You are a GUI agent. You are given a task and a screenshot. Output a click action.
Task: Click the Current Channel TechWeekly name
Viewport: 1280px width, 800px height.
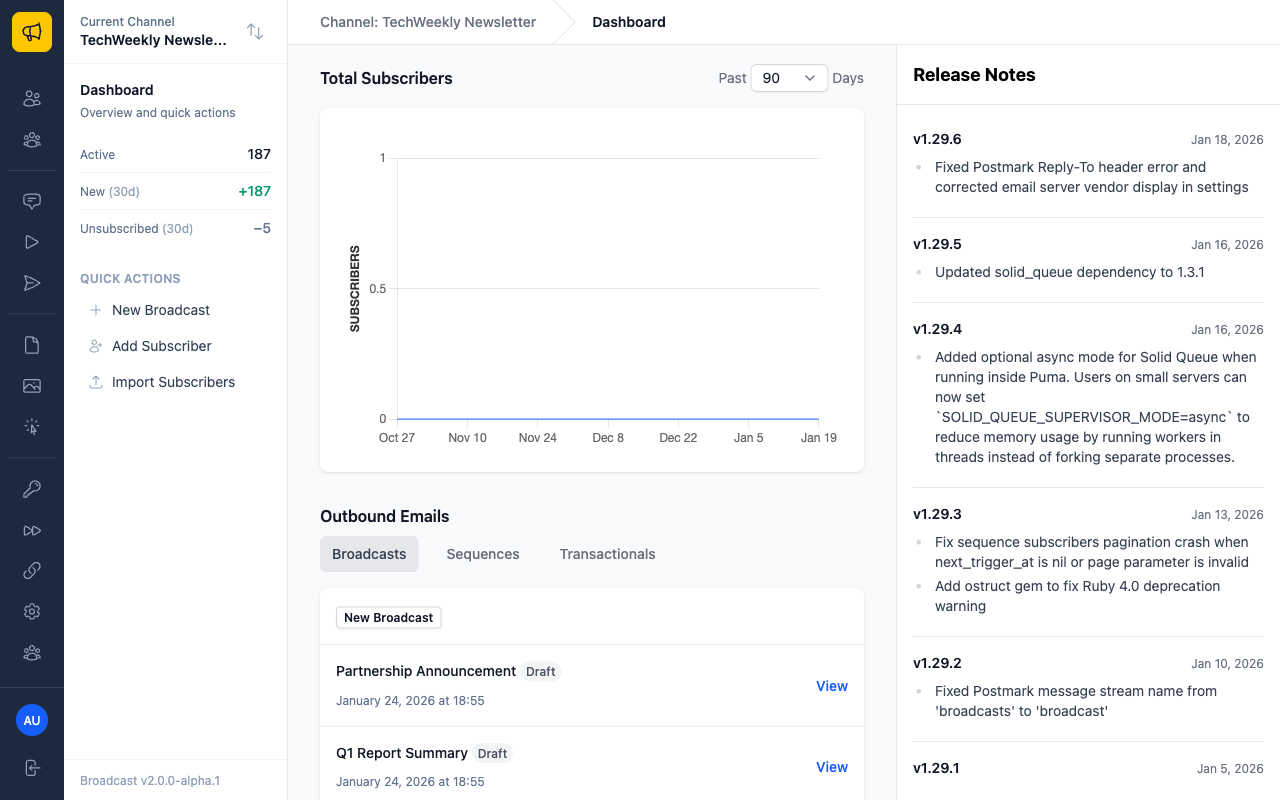153,40
